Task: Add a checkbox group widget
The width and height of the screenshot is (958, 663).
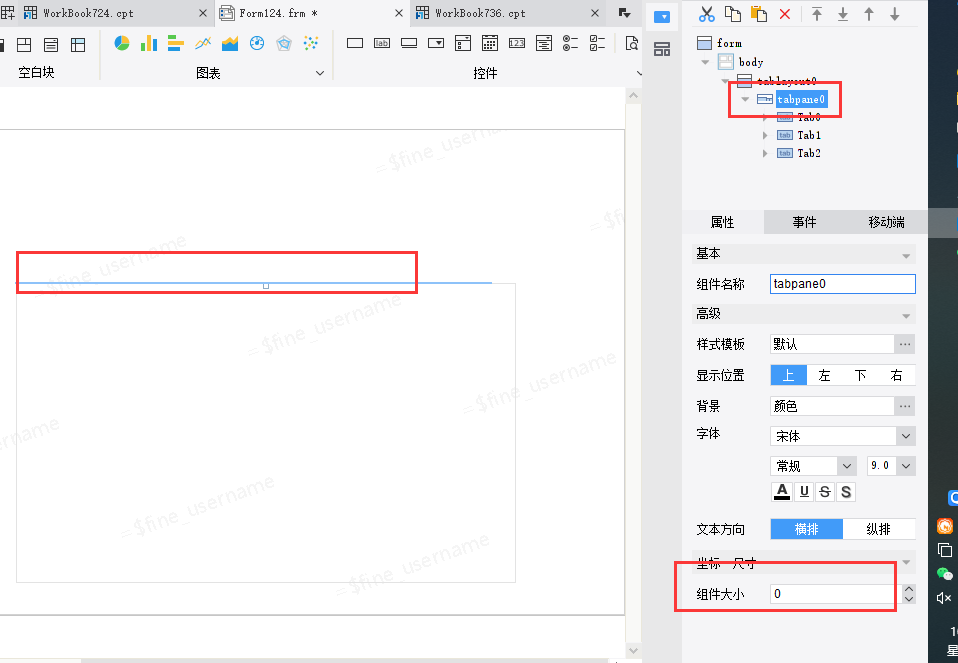Action: (x=598, y=43)
